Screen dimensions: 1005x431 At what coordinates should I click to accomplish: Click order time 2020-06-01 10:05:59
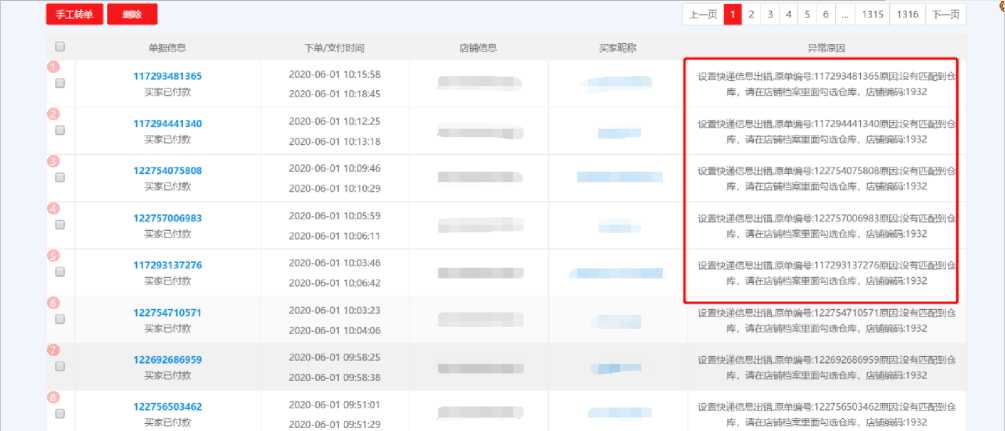pyautogui.click(x=335, y=216)
